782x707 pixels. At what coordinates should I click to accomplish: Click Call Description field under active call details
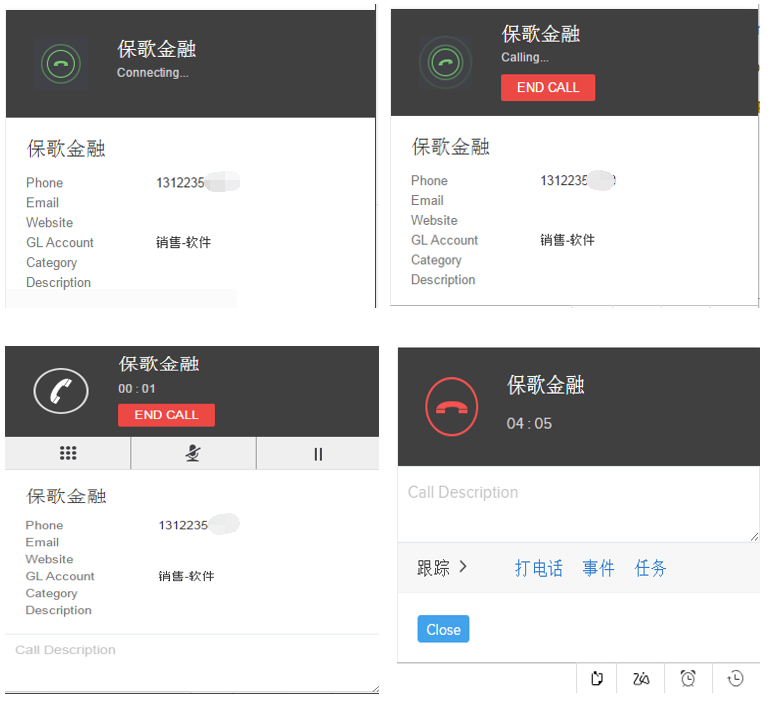tap(190, 662)
